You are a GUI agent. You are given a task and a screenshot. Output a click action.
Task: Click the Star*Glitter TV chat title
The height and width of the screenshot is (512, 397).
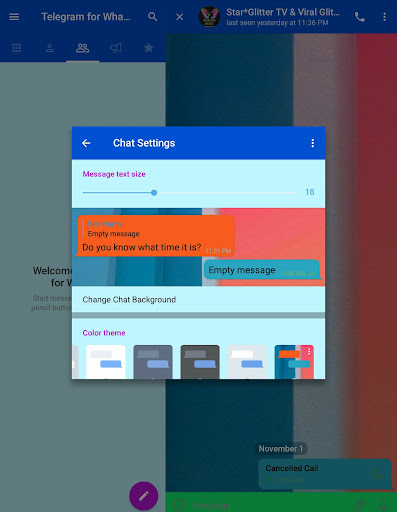(x=283, y=12)
